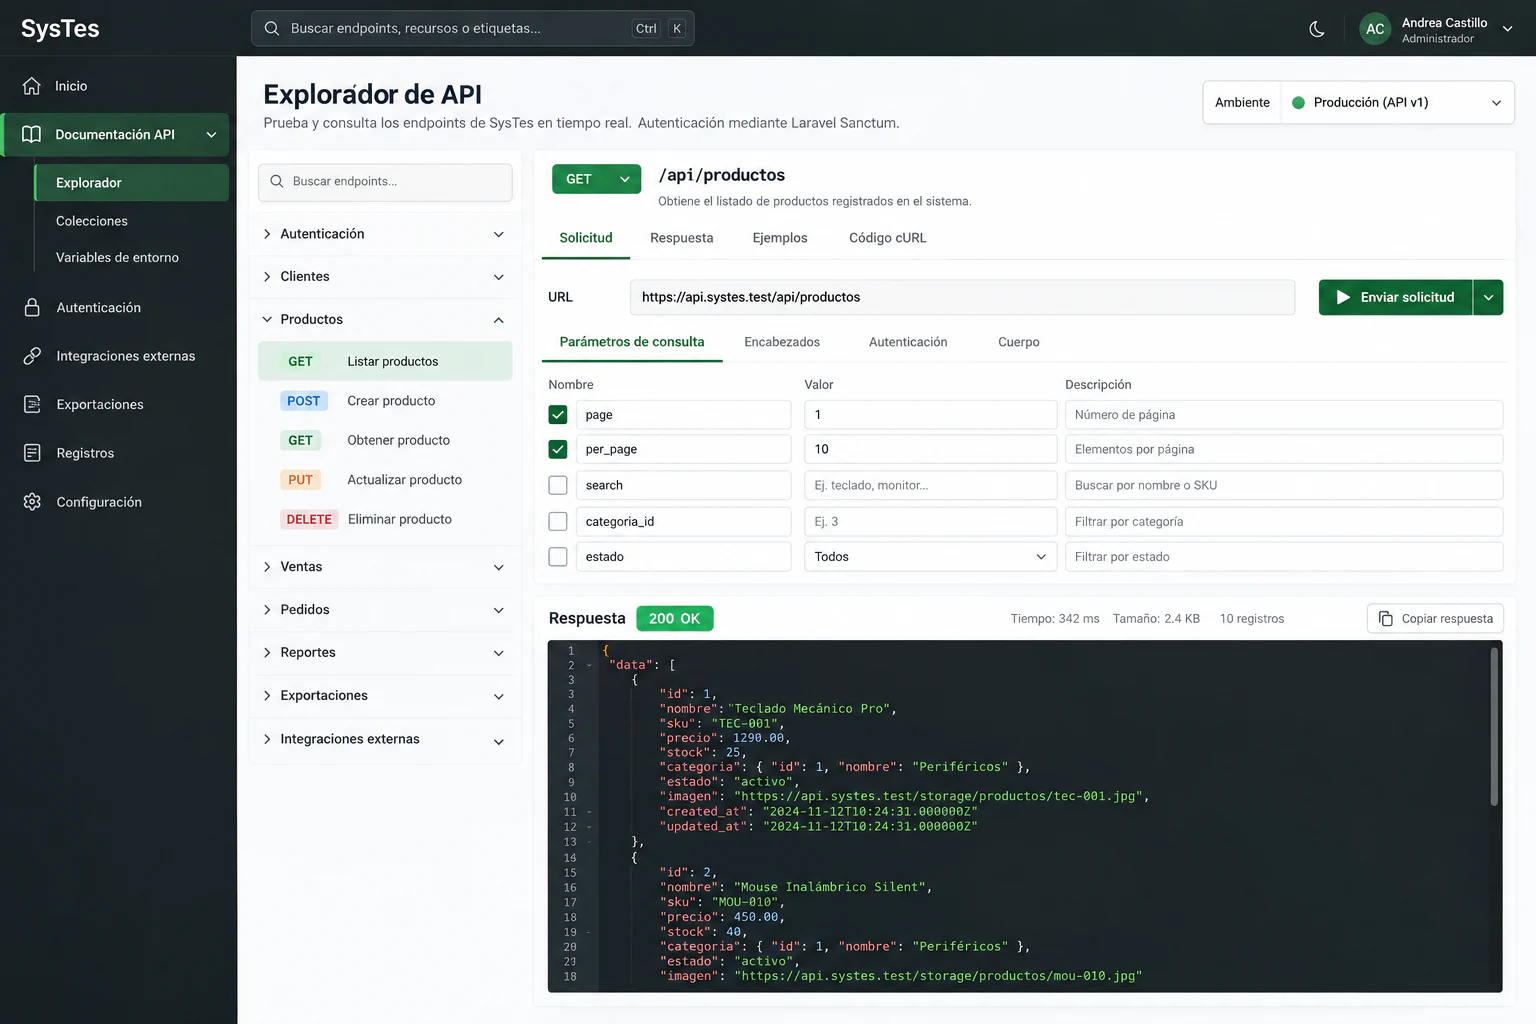Open the Cuerpo tab
This screenshot has width=1536, height=1024.
[x=1019, y=342]
